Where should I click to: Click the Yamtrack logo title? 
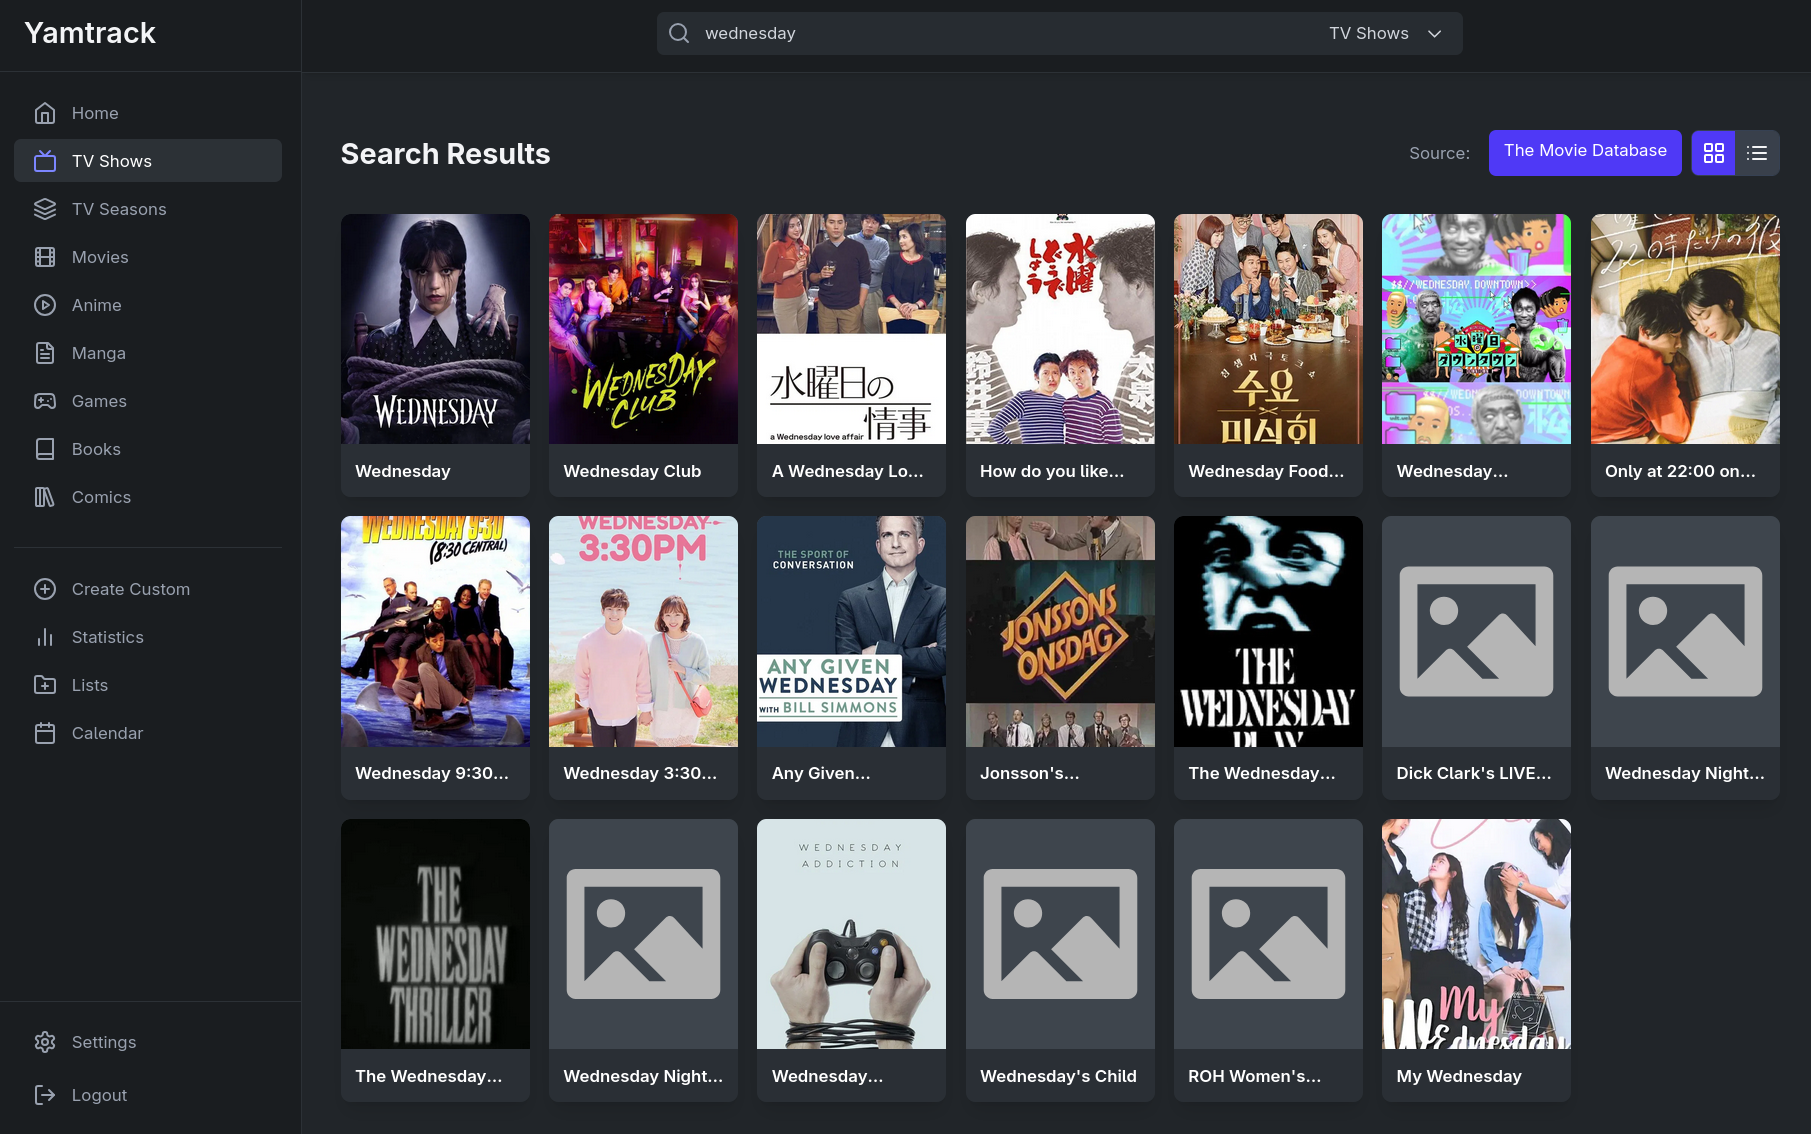[90, 33]
